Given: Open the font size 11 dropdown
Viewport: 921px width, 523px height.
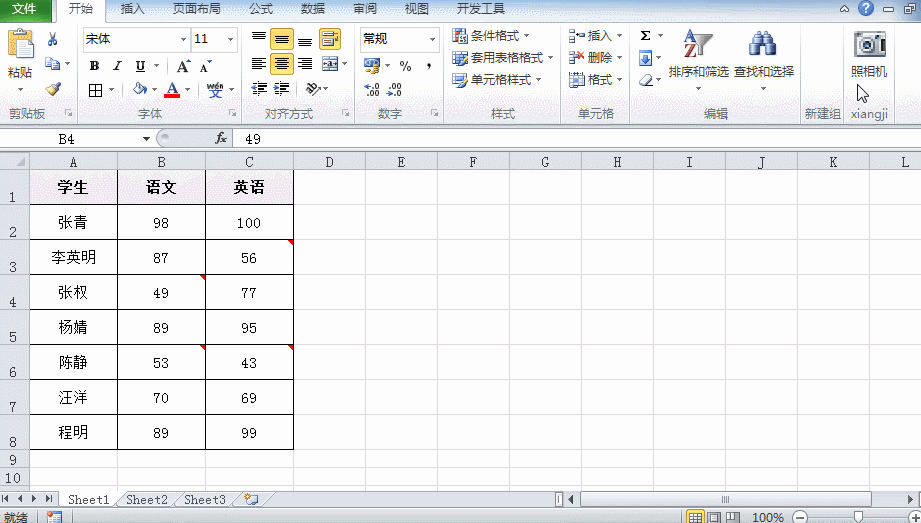Looking at the screenshot, I should pos(230,39).
